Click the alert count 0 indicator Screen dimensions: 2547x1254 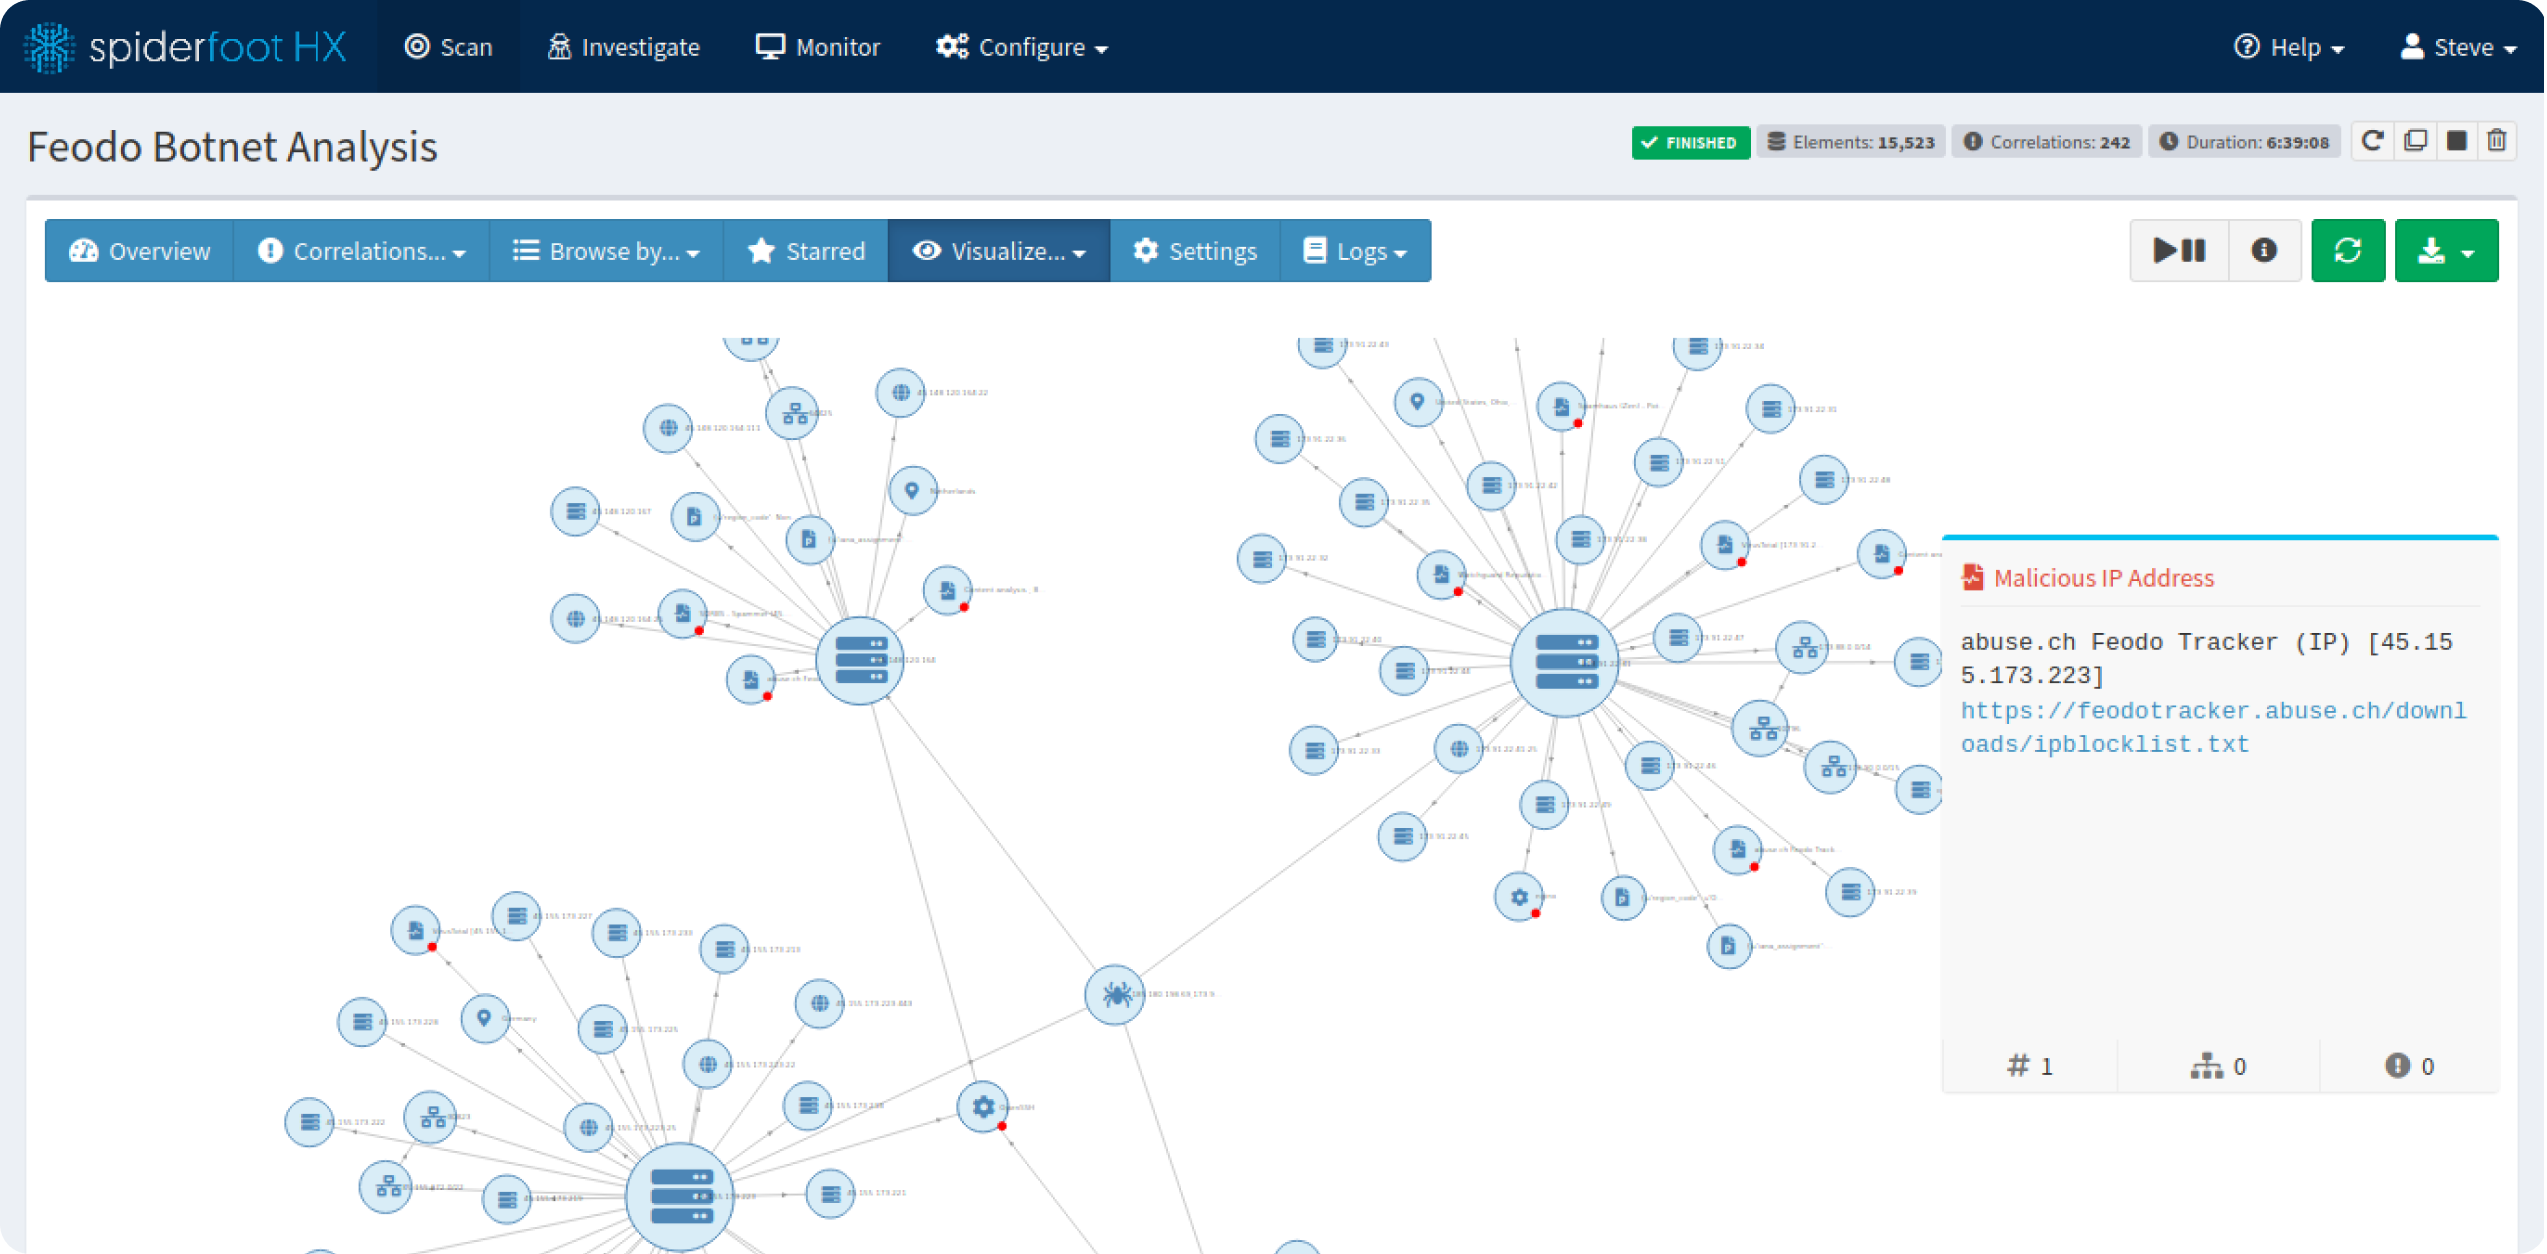(2410, 1066)
